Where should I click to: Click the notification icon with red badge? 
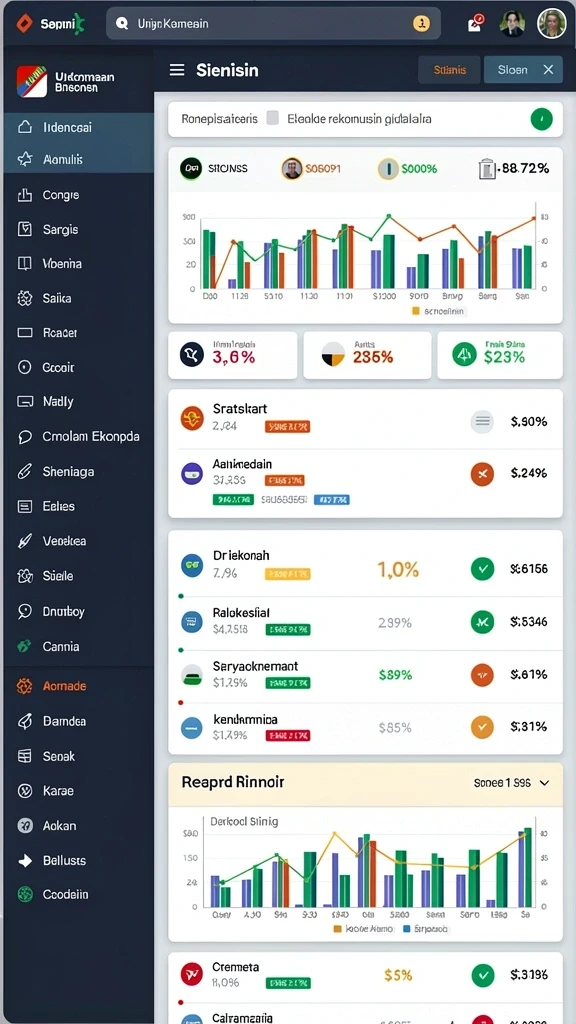475,24
